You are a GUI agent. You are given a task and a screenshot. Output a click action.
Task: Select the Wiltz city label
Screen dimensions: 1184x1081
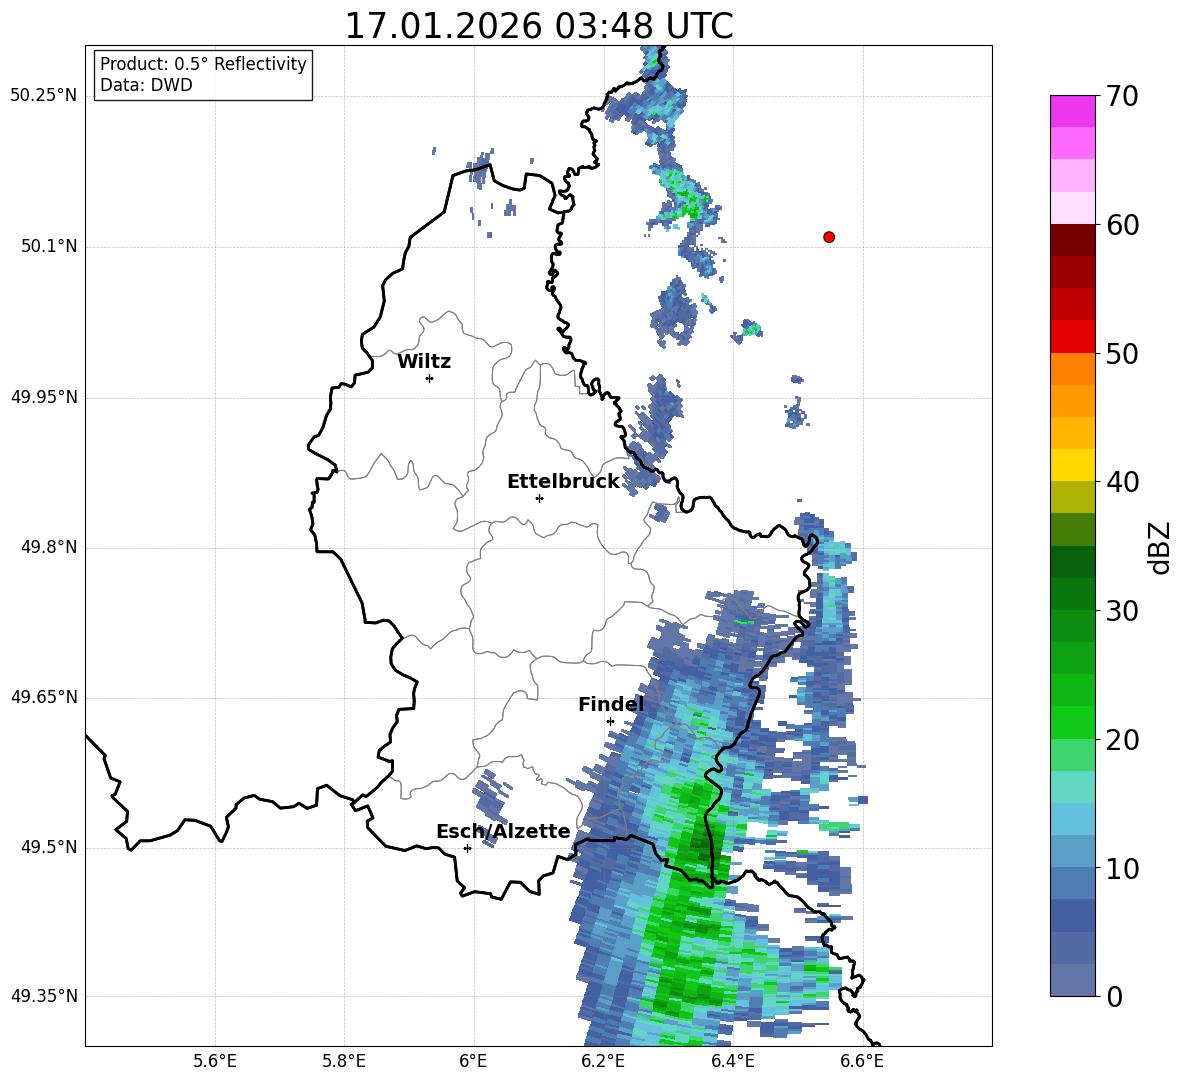pos(424,362)
